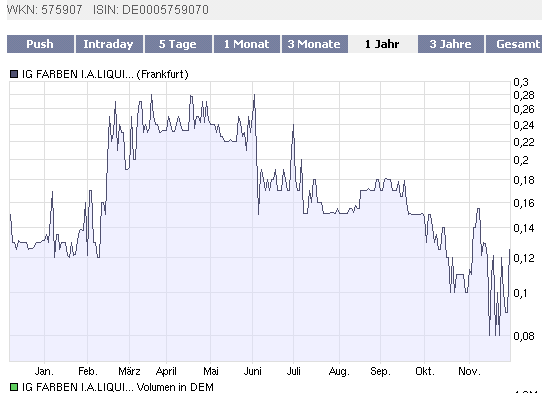The image size is (542, 393).
Task: Click the ISIN: DE0005759070 text
Action: click(151, 10)
